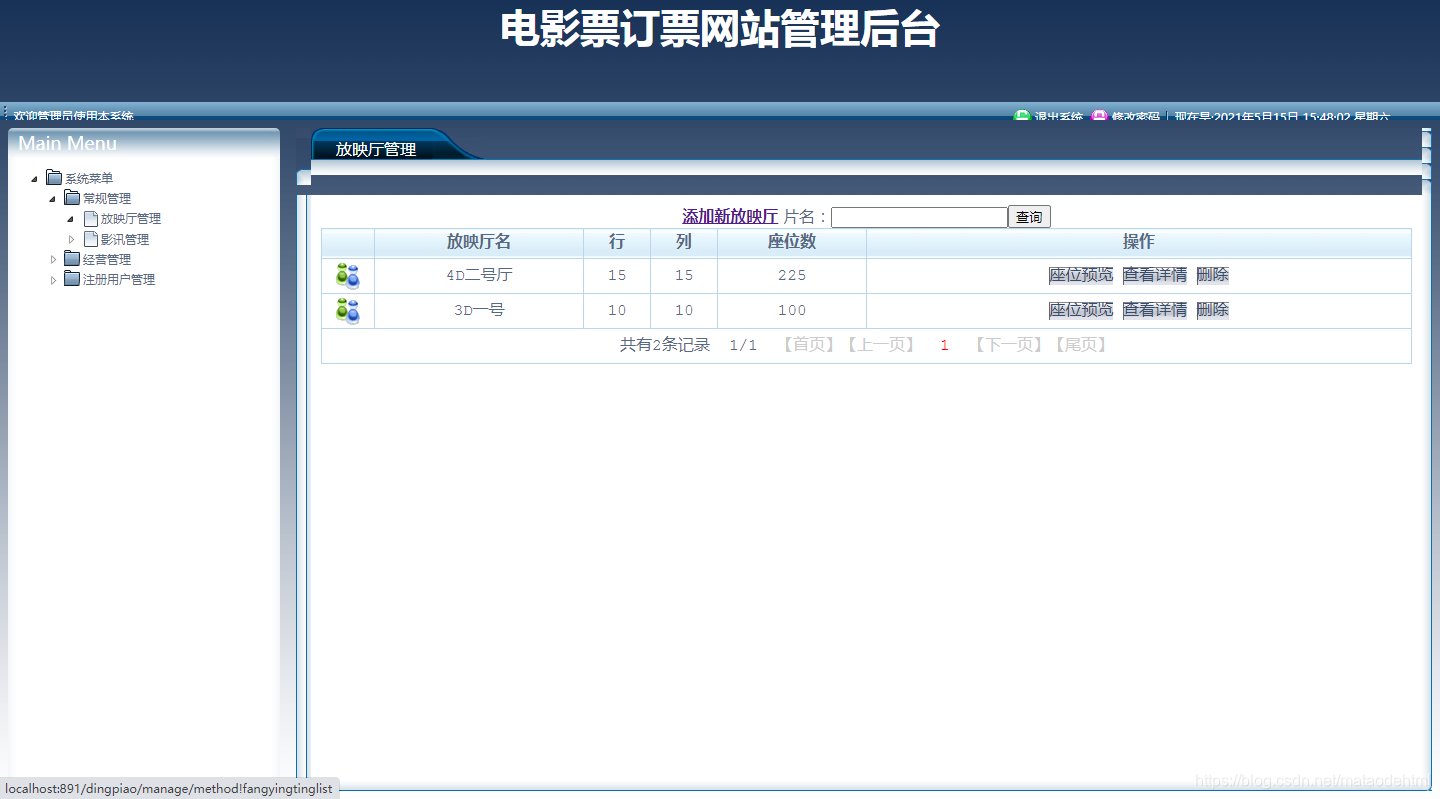Click the 退出系统 link
1440x799 pixels.
pos(1058,117)
